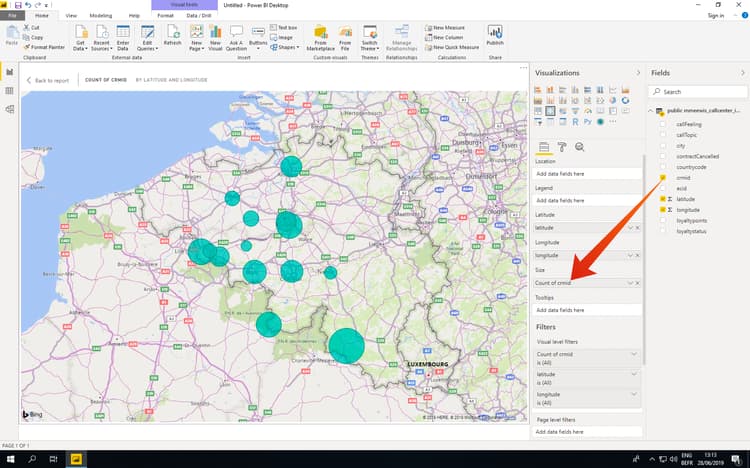Select the Format paint roller icon
The height and width of the screenshot is (468, 750).
562,147
